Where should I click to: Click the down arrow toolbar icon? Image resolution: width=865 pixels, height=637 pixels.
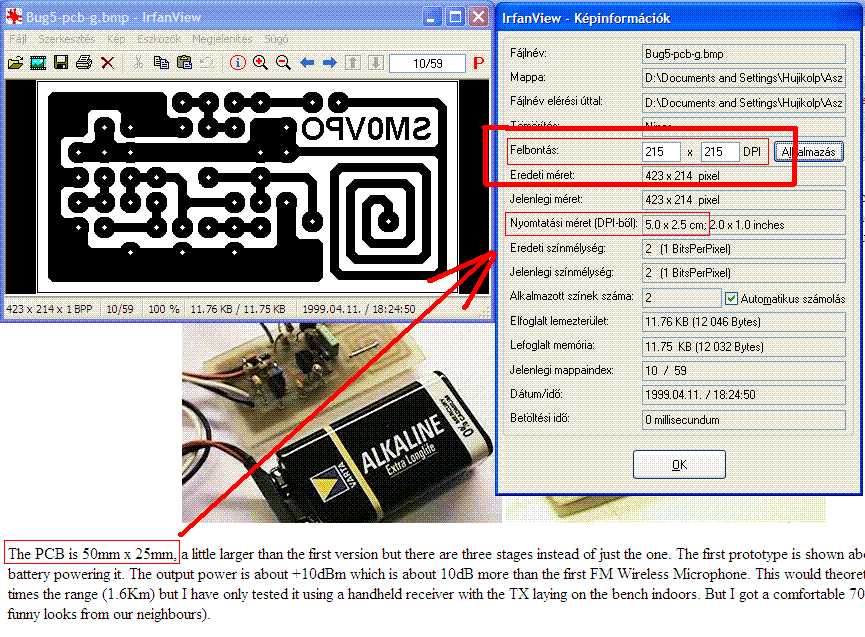click(376, 62)
